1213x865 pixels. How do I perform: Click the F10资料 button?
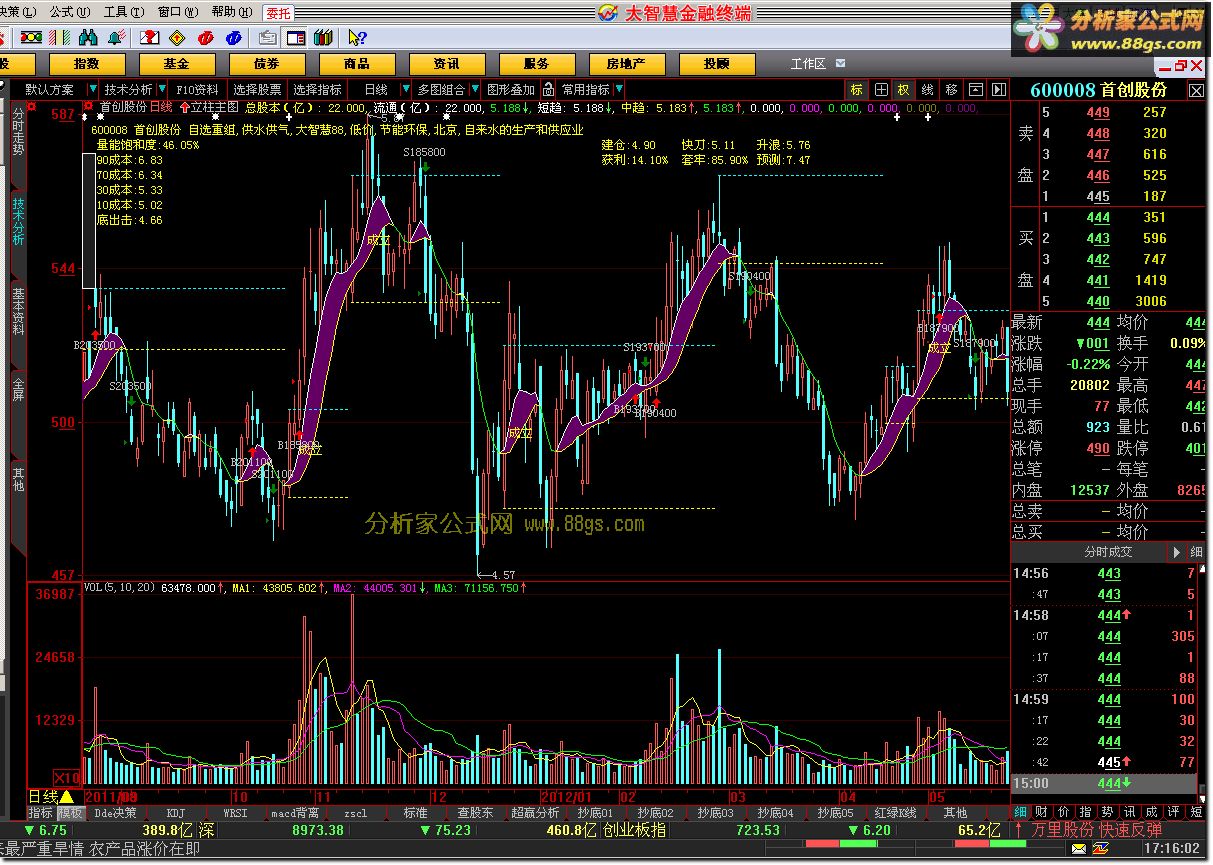pyautogui.click(x=197, y=89)
